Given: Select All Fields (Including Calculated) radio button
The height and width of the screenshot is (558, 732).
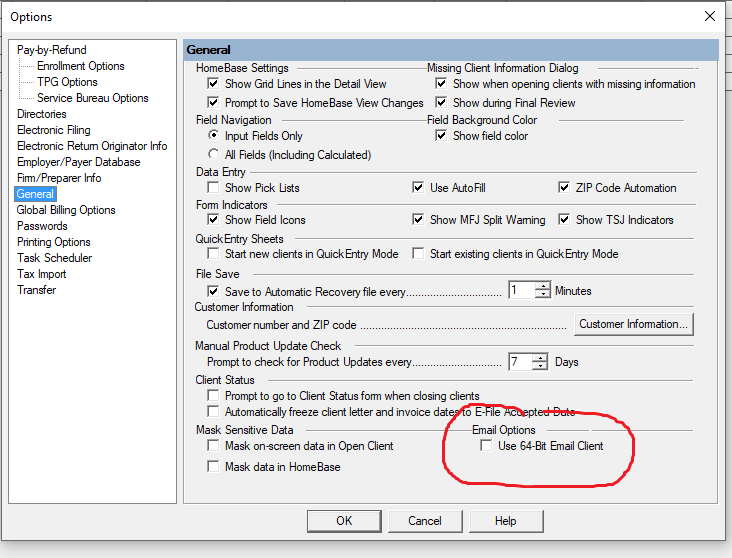Looking at the screenshot, I should pos(214,155).
